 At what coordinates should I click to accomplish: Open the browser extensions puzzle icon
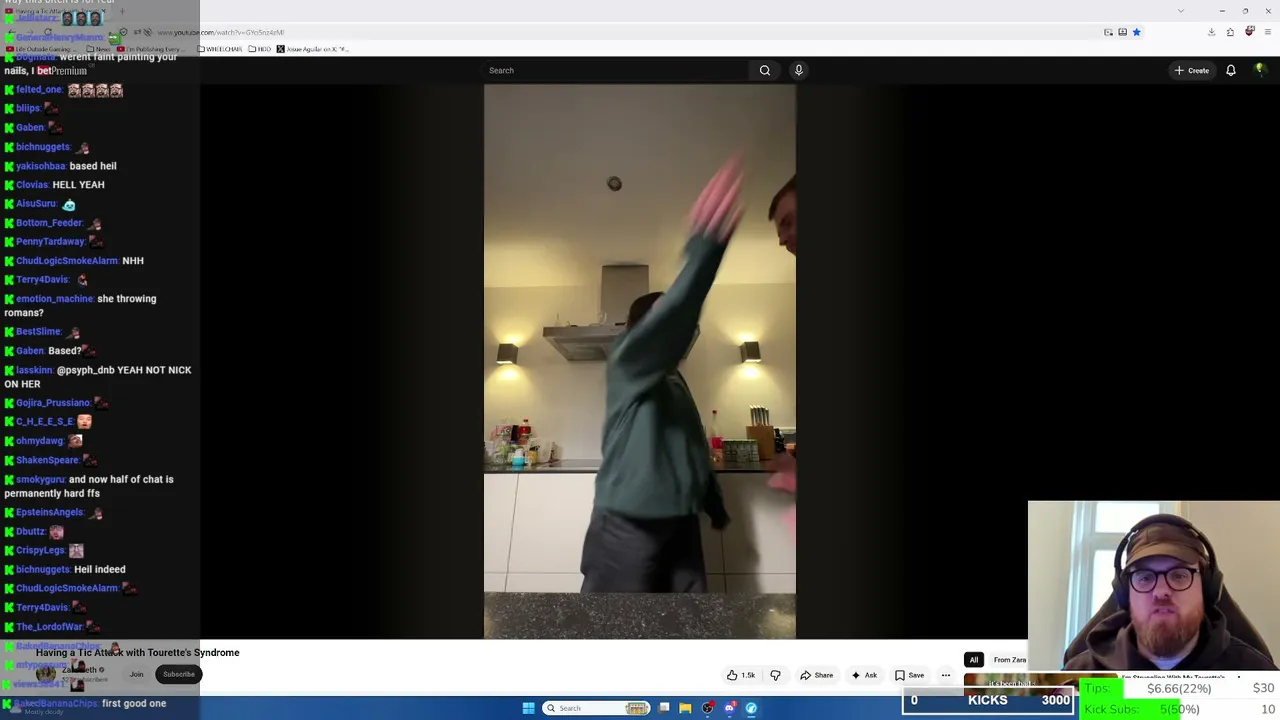(1230, 32)
